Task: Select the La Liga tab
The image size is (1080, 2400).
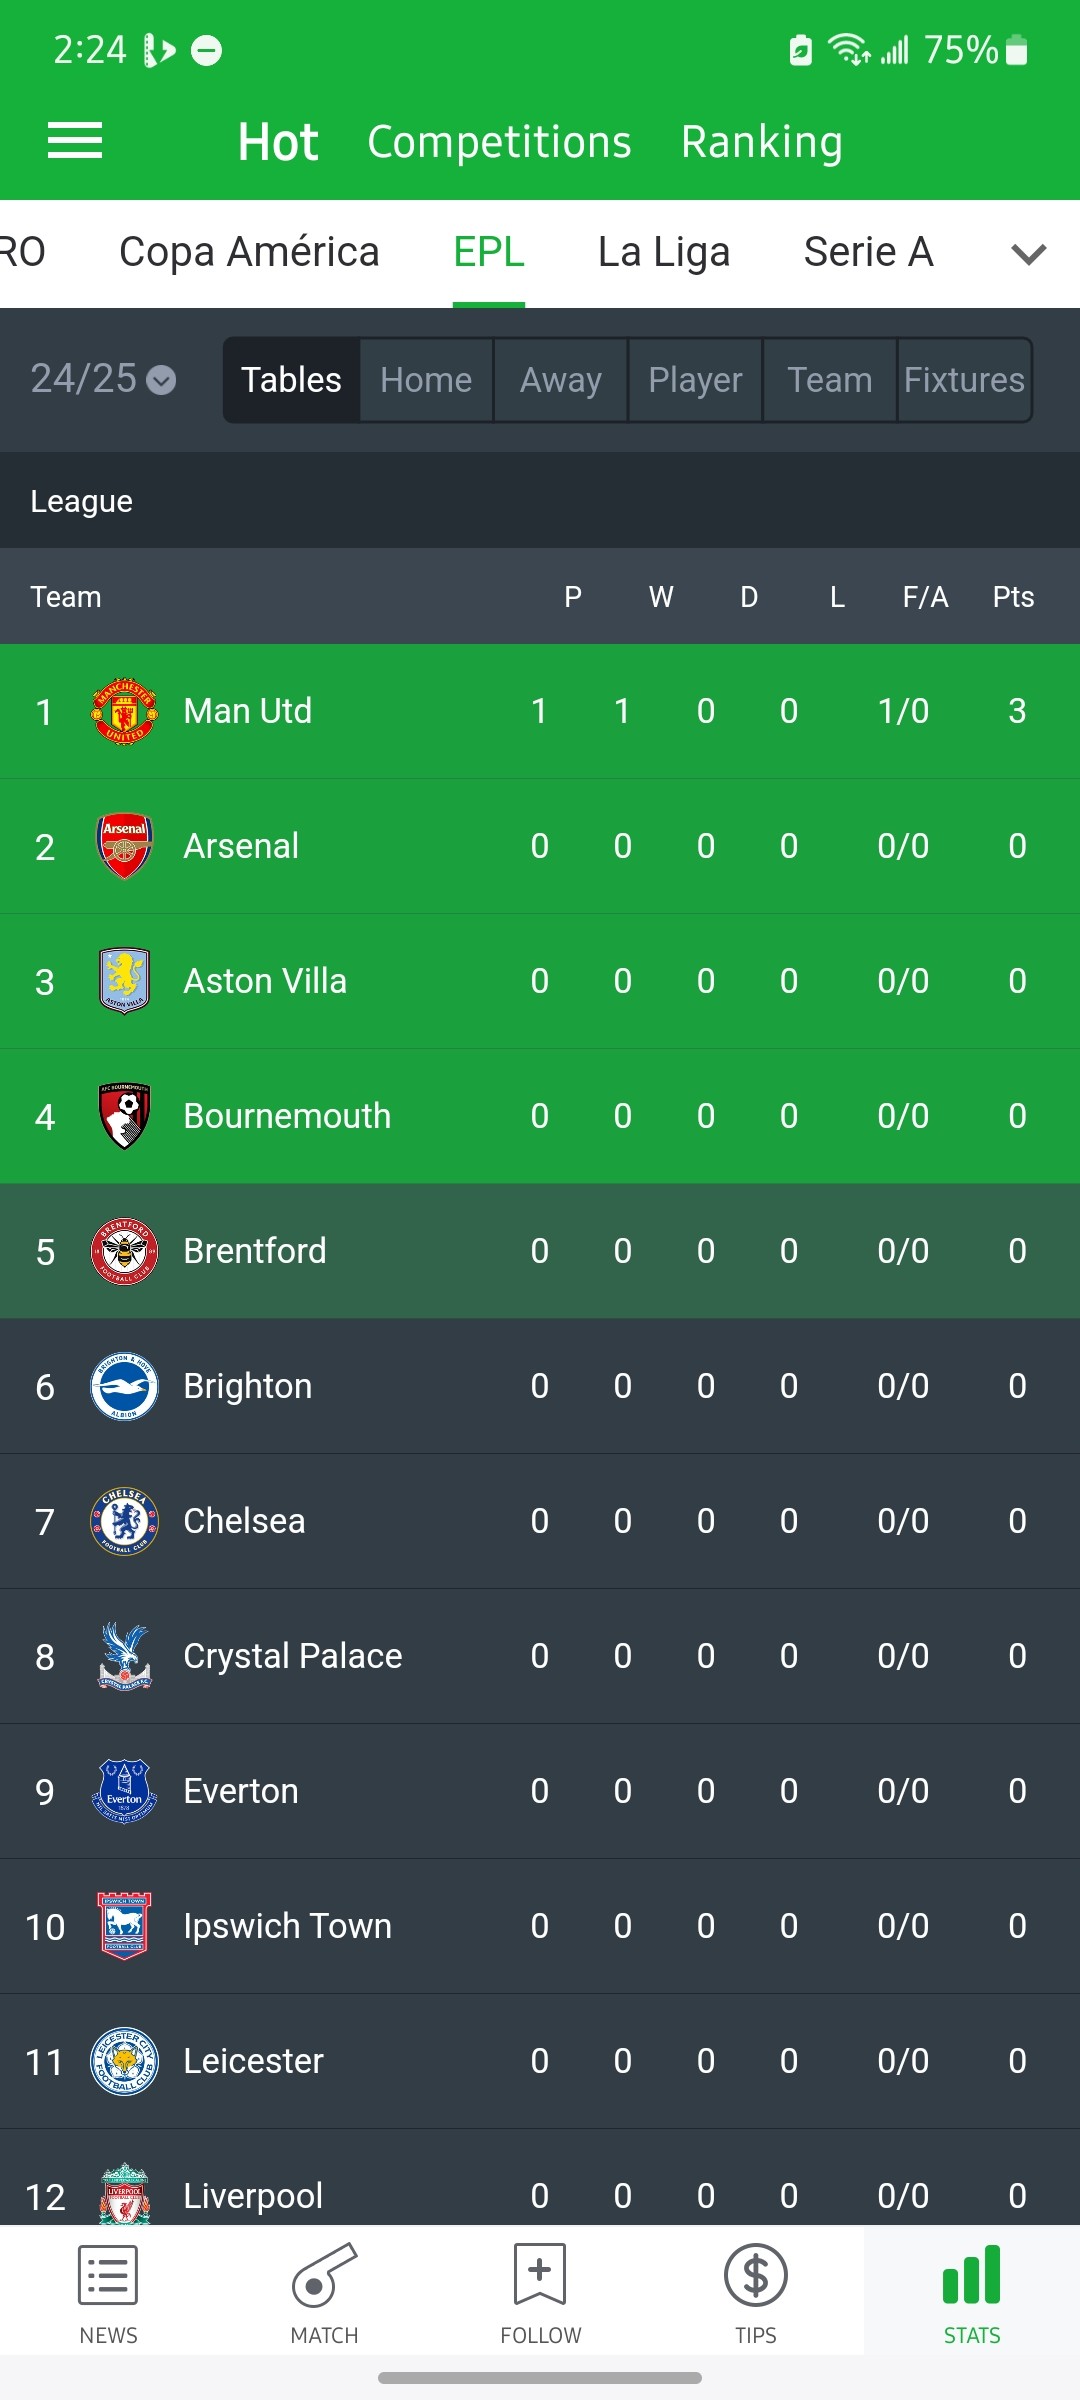Action: click(x=664, y=252)
